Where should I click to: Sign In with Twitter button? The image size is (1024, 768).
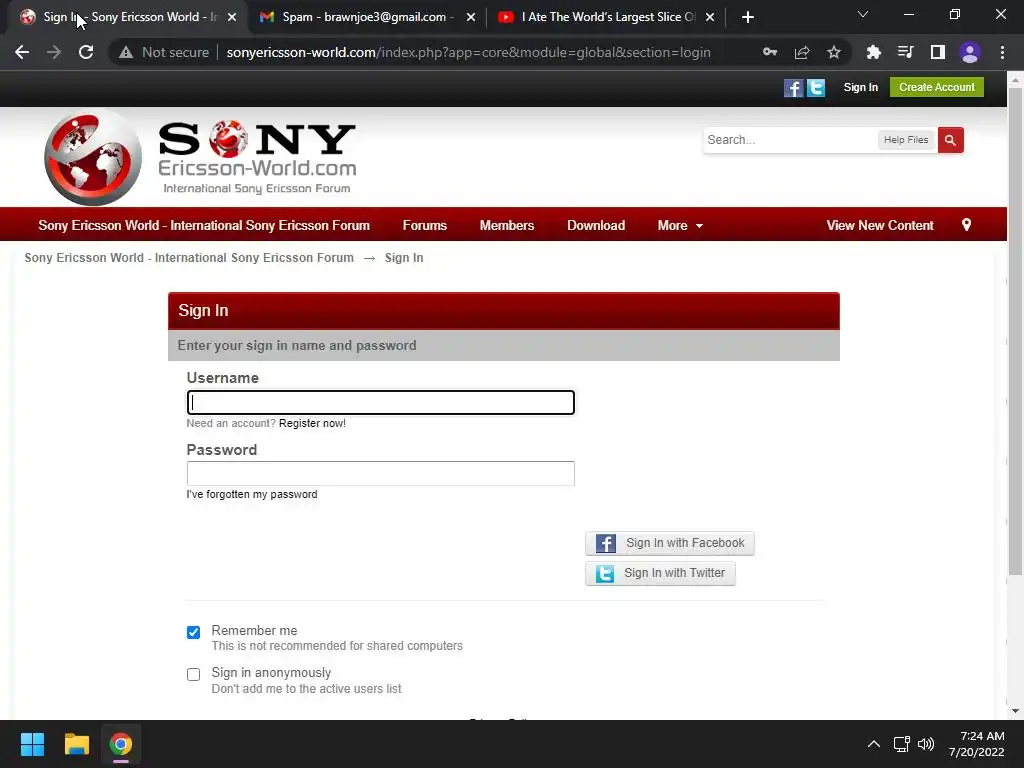(x=660, y=573)
